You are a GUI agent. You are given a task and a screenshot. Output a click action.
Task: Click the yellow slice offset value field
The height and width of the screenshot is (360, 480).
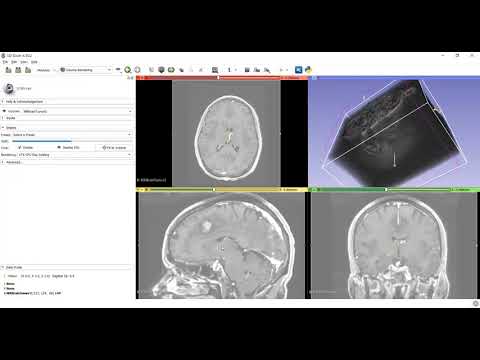click(294, 190)
